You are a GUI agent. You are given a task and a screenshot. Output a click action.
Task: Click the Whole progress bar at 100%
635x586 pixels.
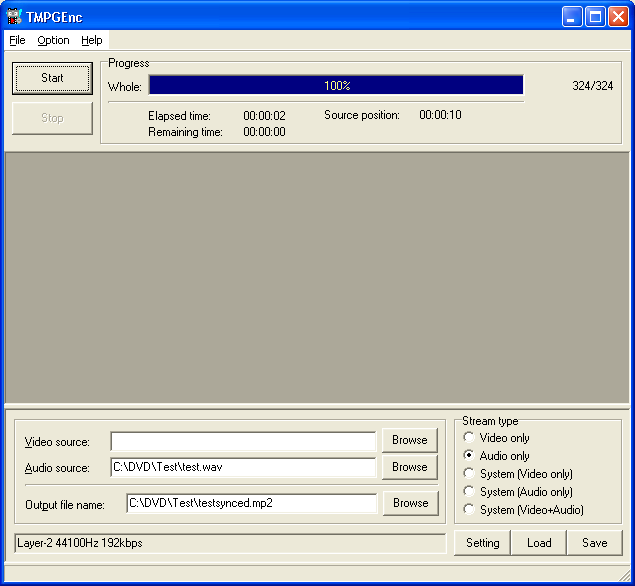pyautogui.click(x=336, y=86)
